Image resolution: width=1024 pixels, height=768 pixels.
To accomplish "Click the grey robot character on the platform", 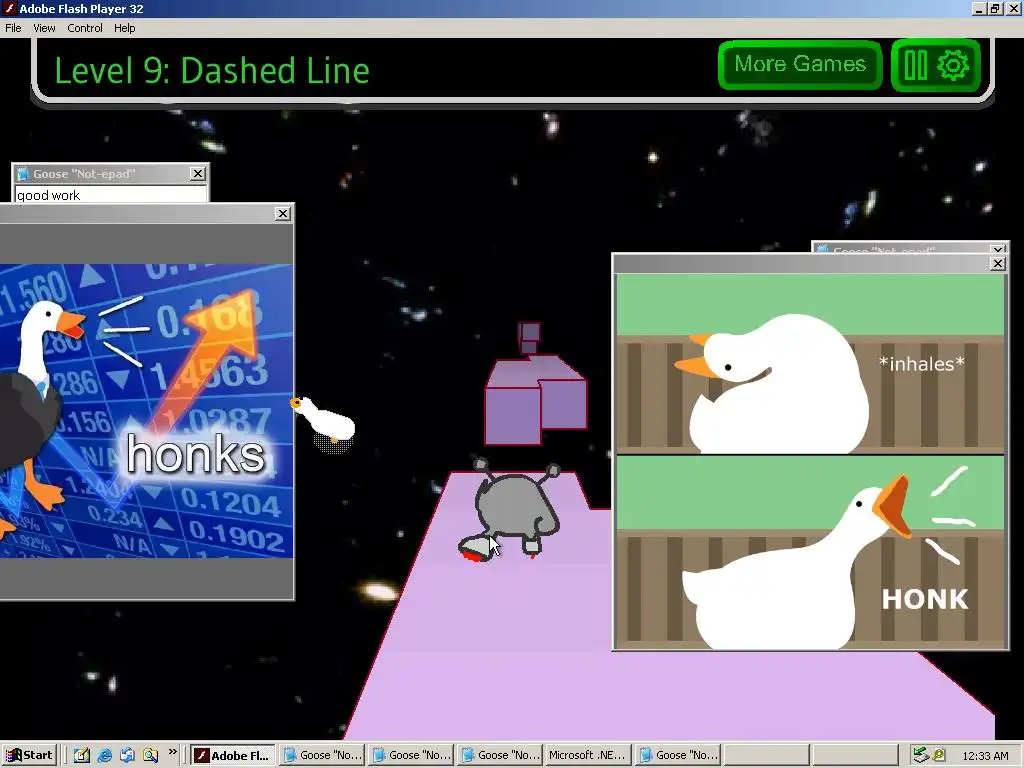I will coord(514,509).
